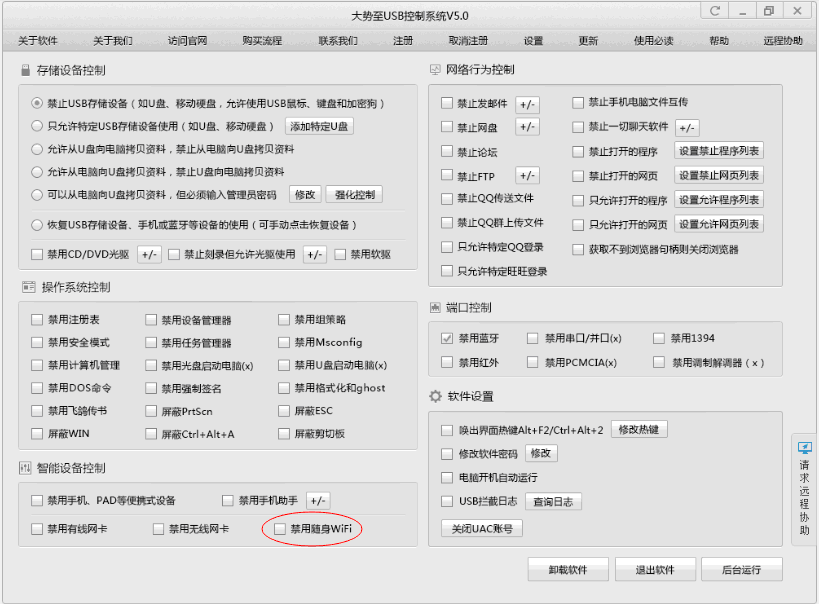Image resolution: width=819 pixels, height=604 pixels.
Task: Expand the +/- beside 禁用CD/DVD光驱
Action: click(149, 254)
